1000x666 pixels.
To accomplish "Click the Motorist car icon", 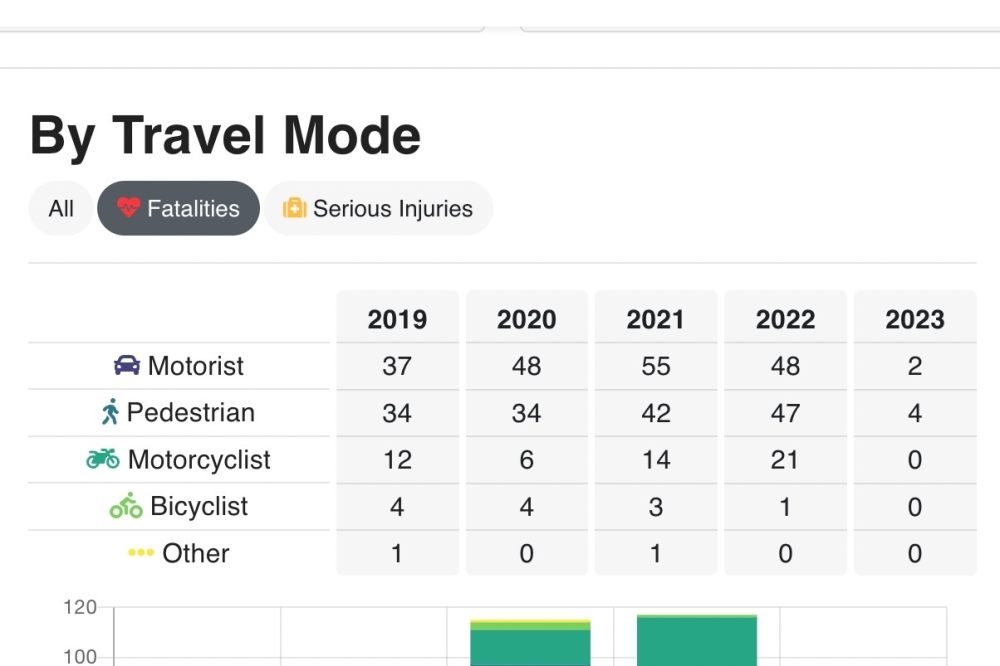I will click(127, 365).
